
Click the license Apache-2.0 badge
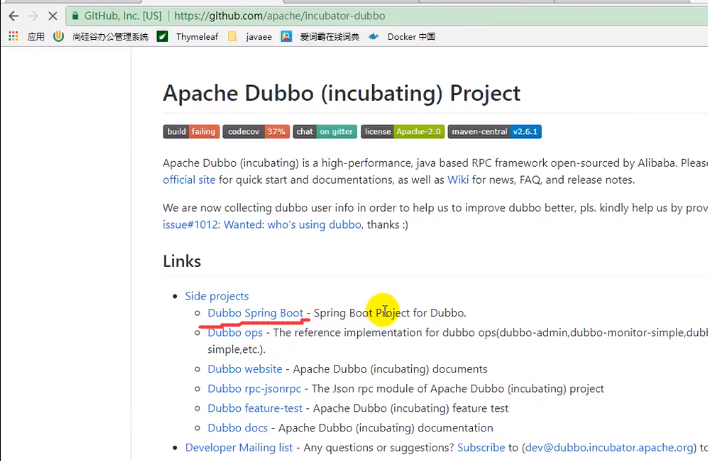click(403, 131)
